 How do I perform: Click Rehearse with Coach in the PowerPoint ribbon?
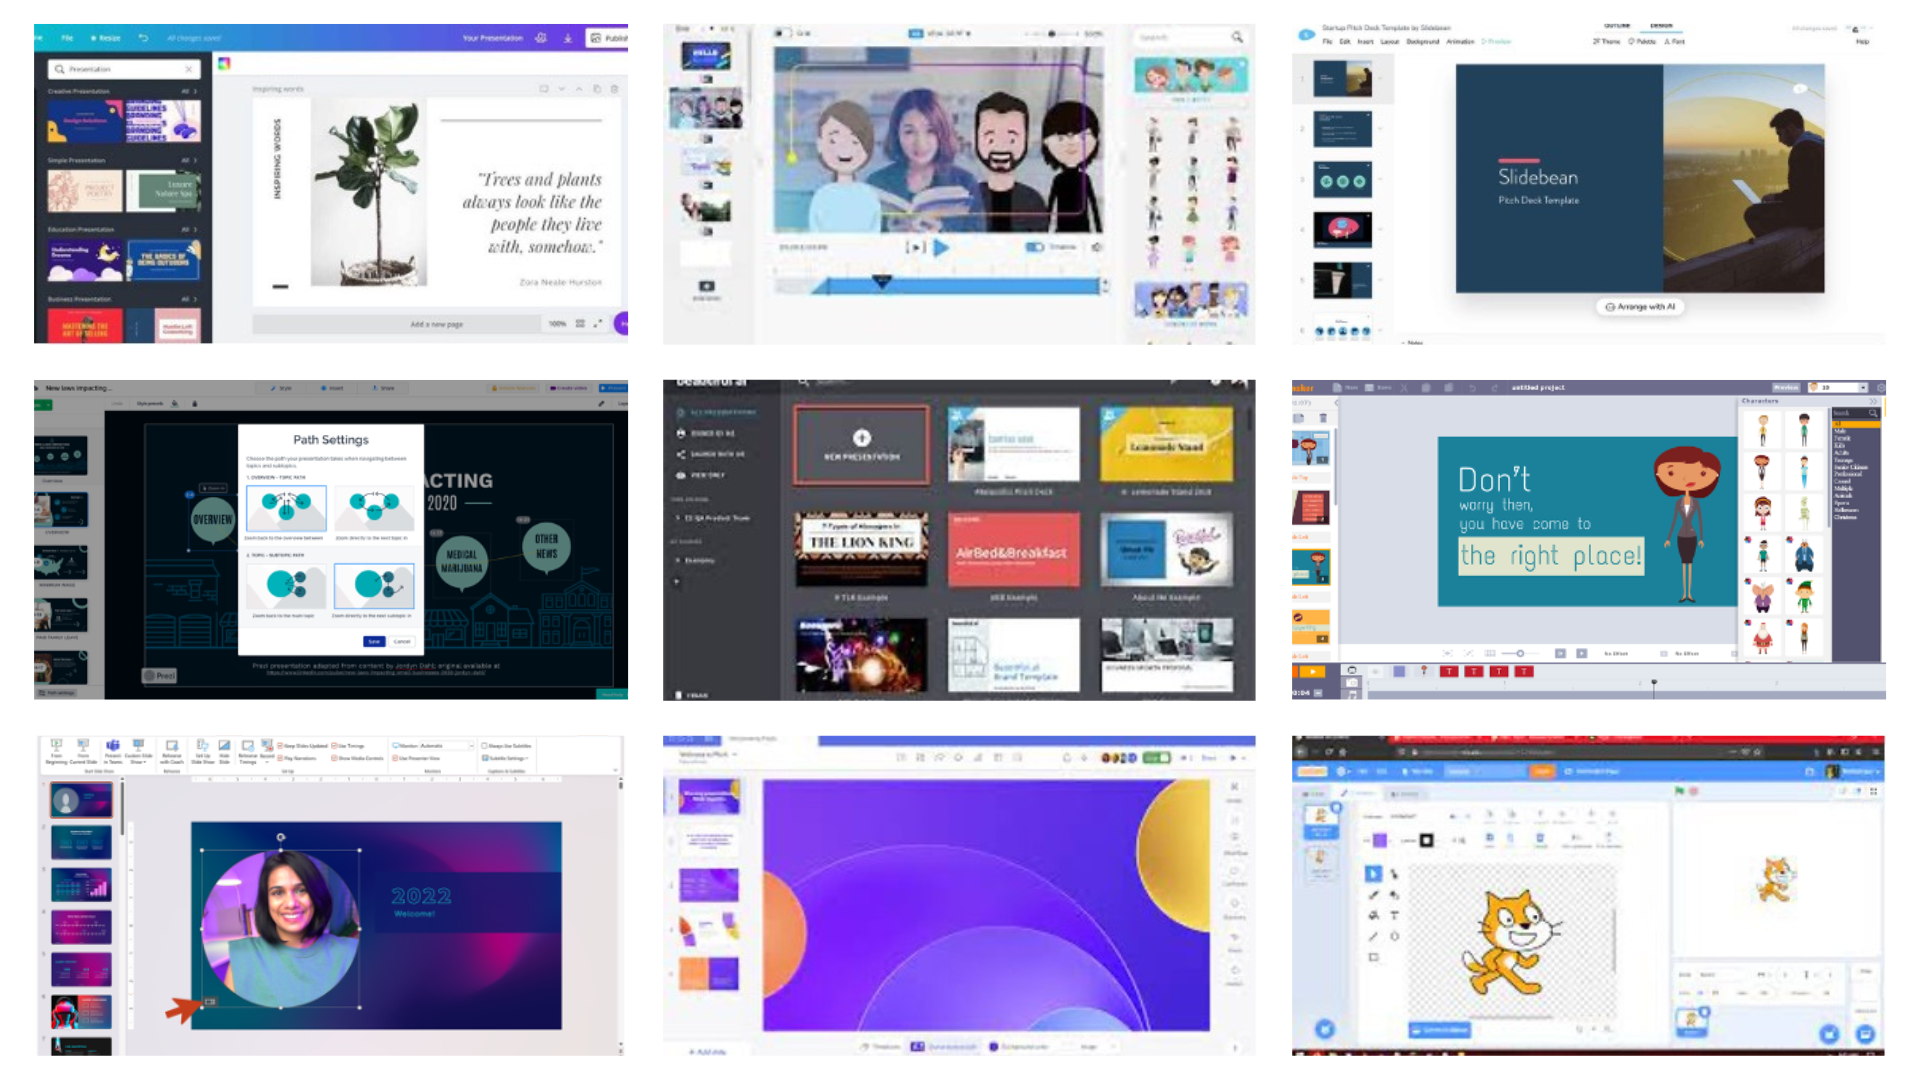click(x=171, y=751)
